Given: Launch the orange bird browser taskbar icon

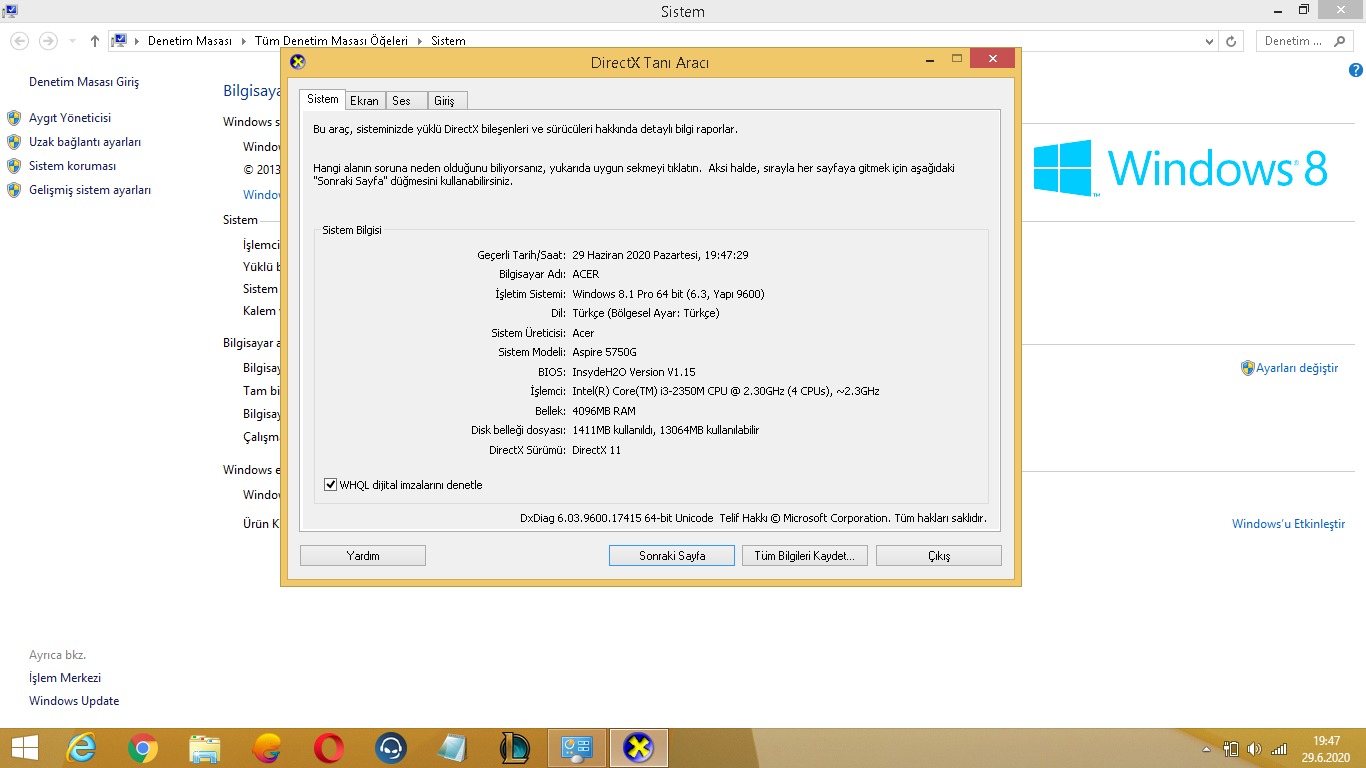Looking at the screenshot, I should pos(267,748).
